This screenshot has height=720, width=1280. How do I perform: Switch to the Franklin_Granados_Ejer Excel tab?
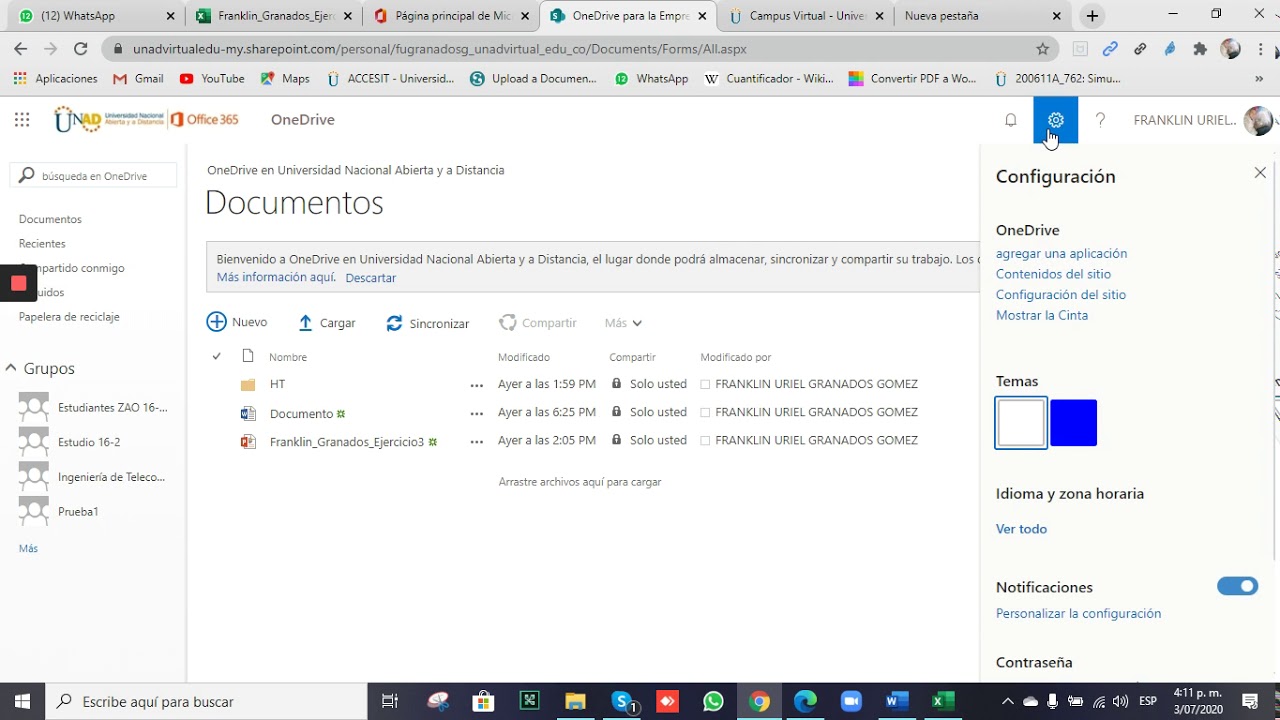[276, 16]
